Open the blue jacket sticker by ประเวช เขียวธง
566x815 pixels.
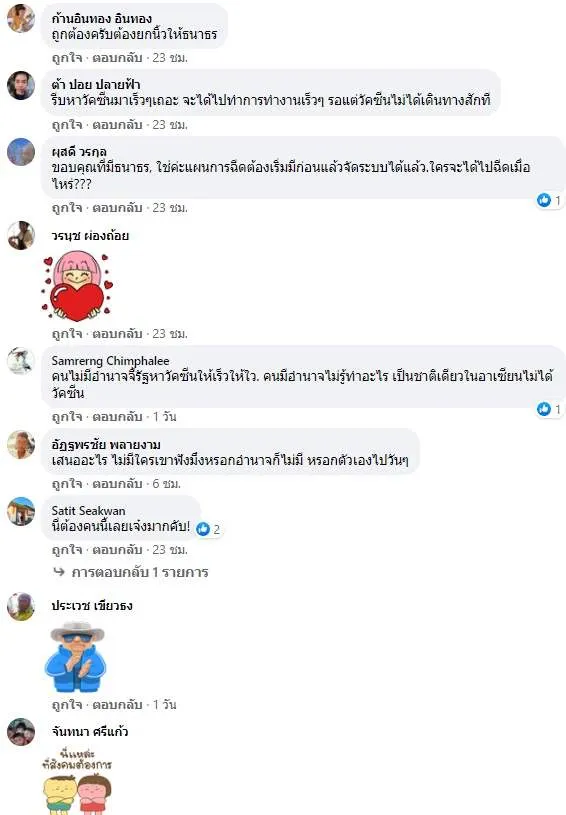[x=76, y=656]
